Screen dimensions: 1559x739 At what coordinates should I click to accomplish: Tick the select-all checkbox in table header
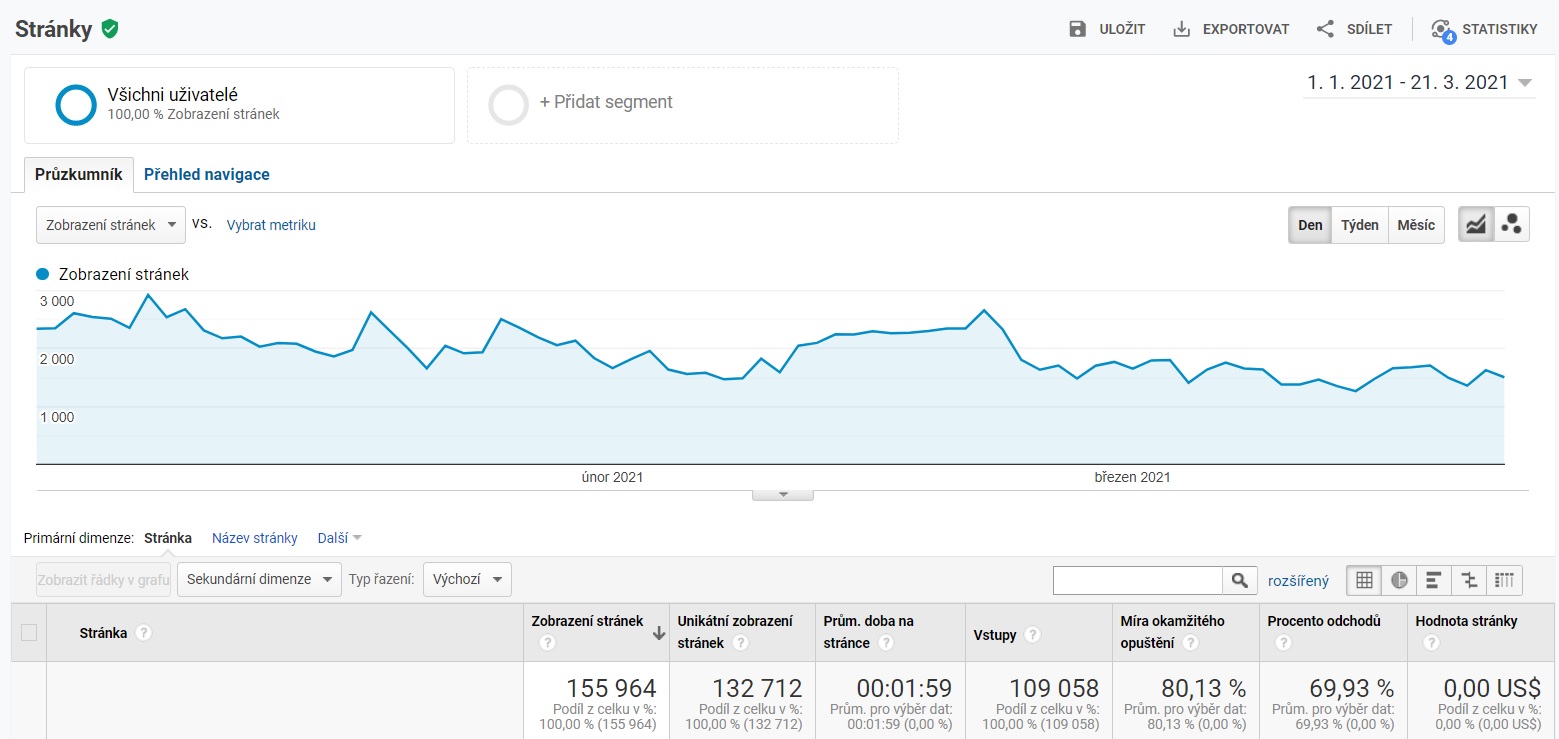[x=29, y=632]
